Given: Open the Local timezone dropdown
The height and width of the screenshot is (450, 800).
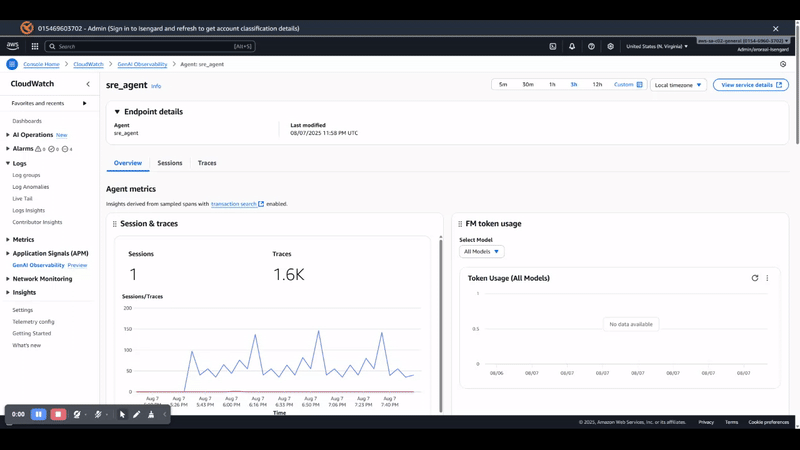Looking at the screenshot, I should pos(679,85).
